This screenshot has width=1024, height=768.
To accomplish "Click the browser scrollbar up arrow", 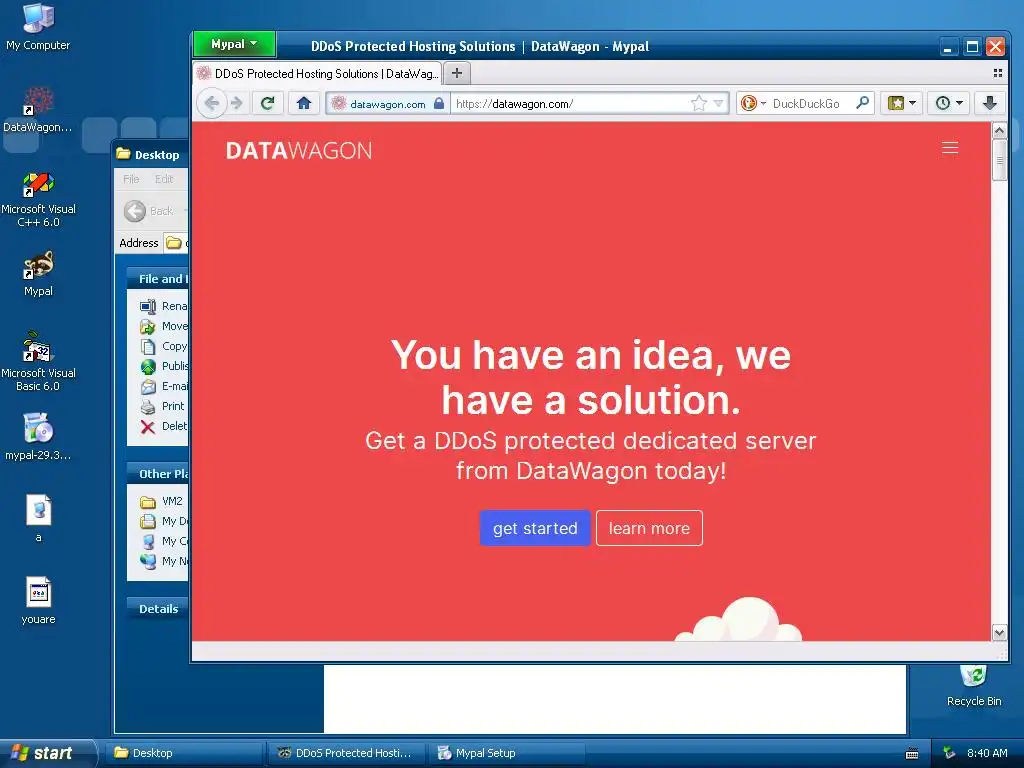I will pos(999,131).
